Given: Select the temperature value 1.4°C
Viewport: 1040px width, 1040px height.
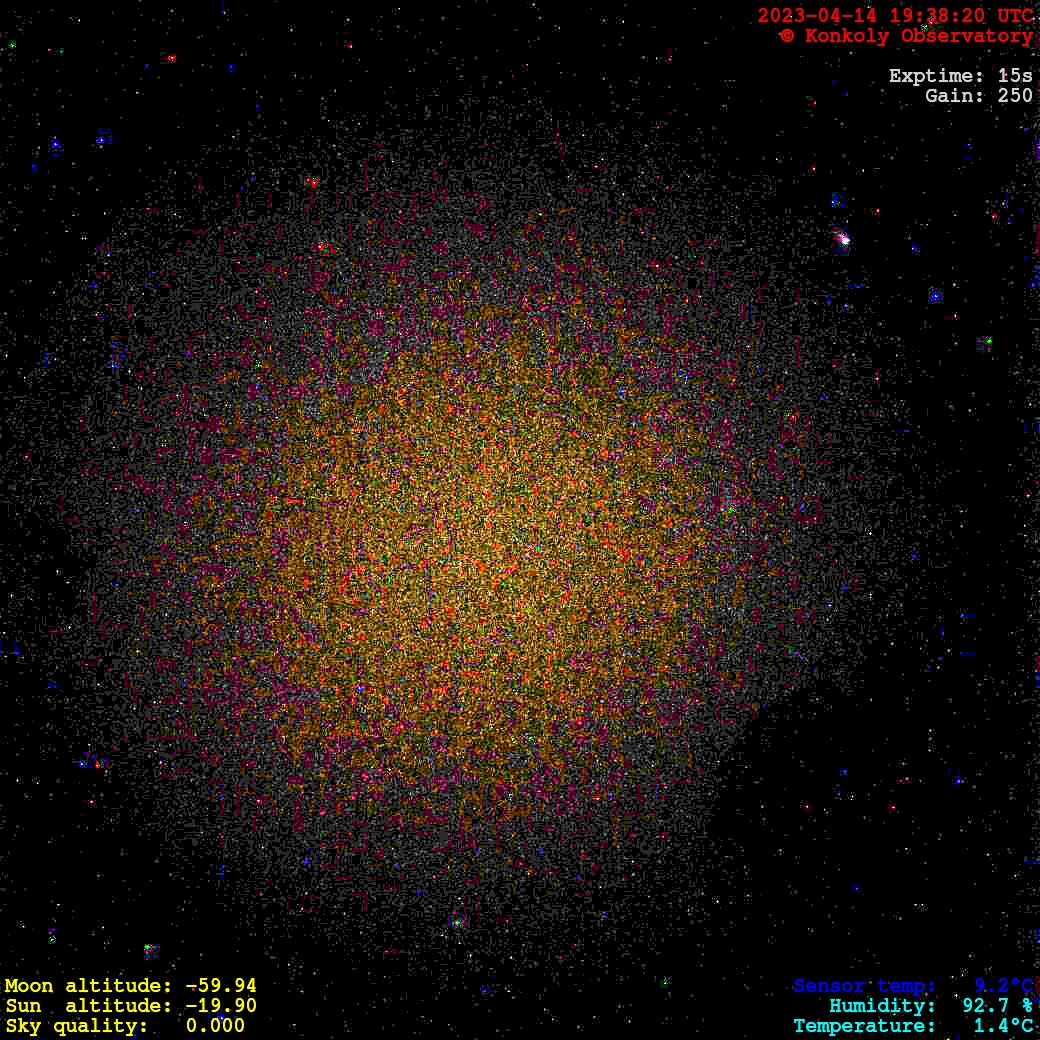Looking at the screenshot, I should (1003, 1026).
